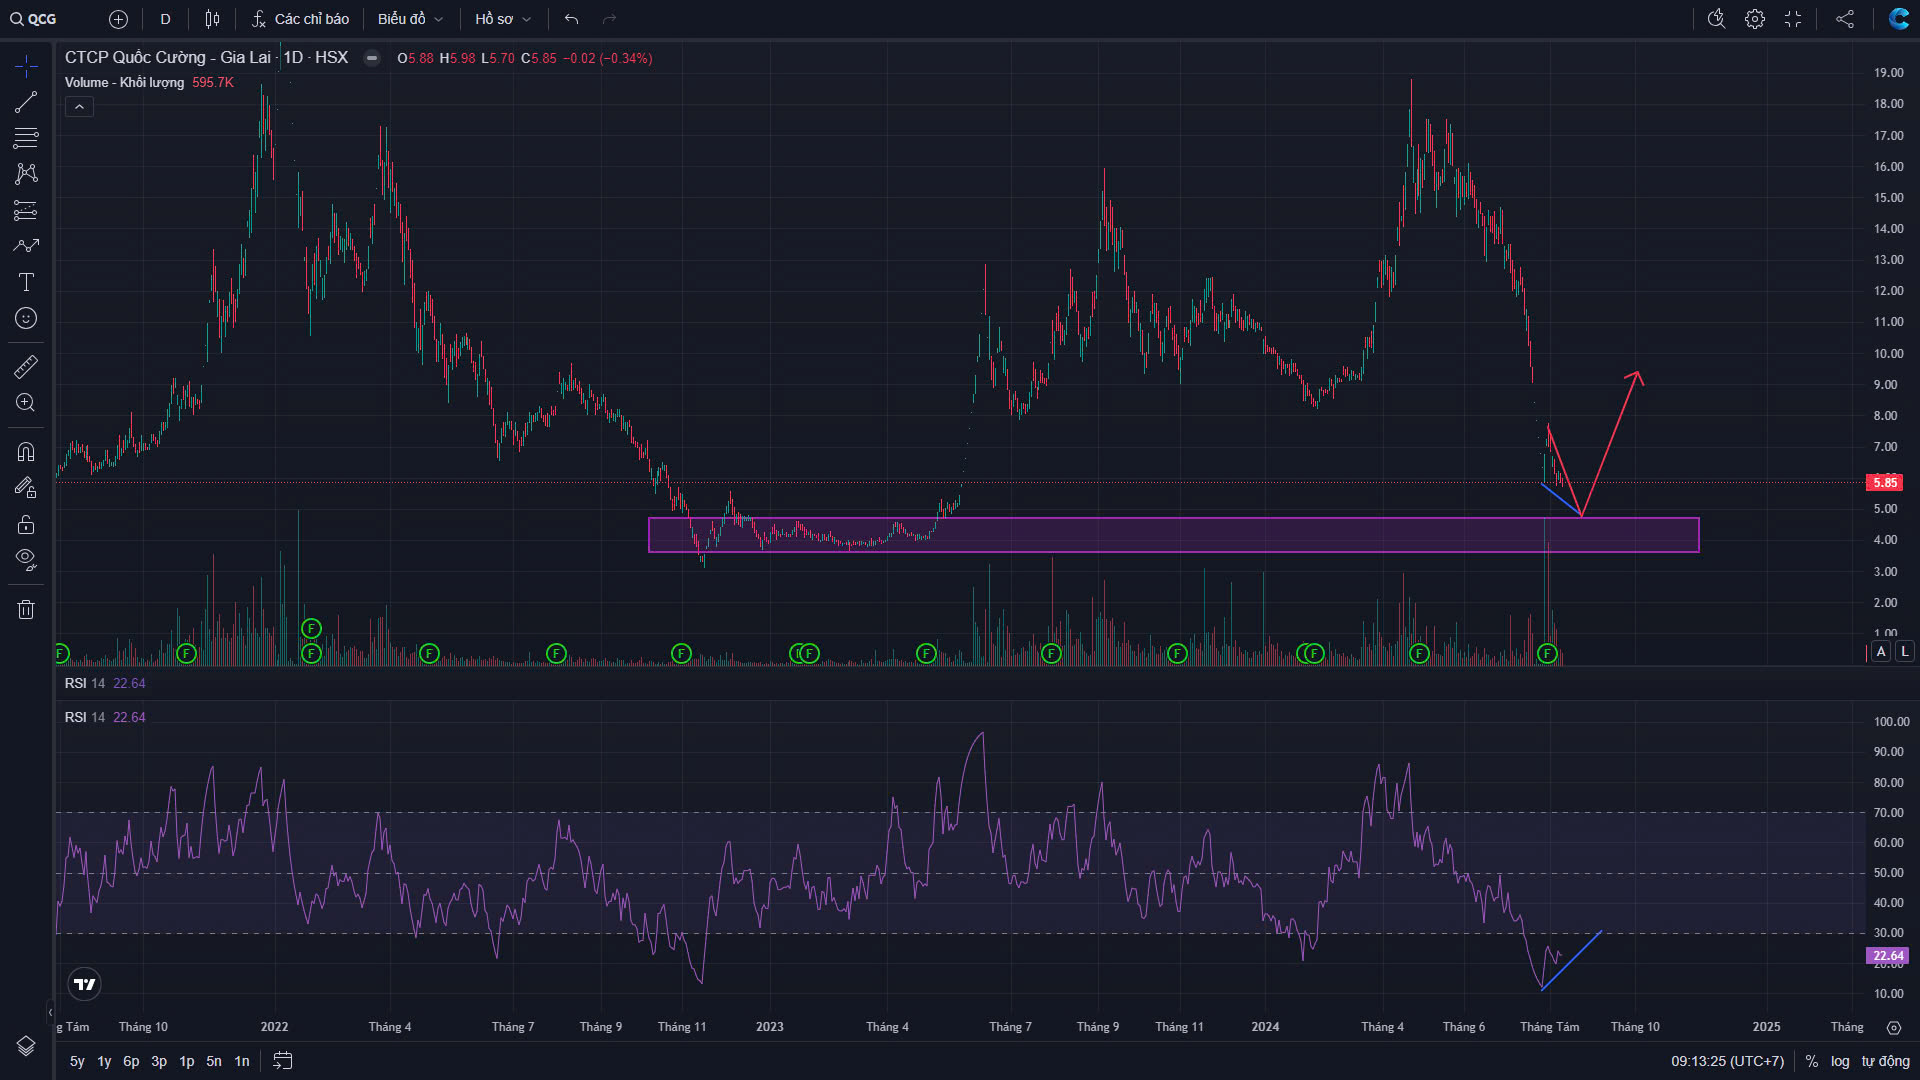The image size is (1920, 1080).
Task: Click the 5y range button
Action: pyautogui.click(x=77, y=1061)
